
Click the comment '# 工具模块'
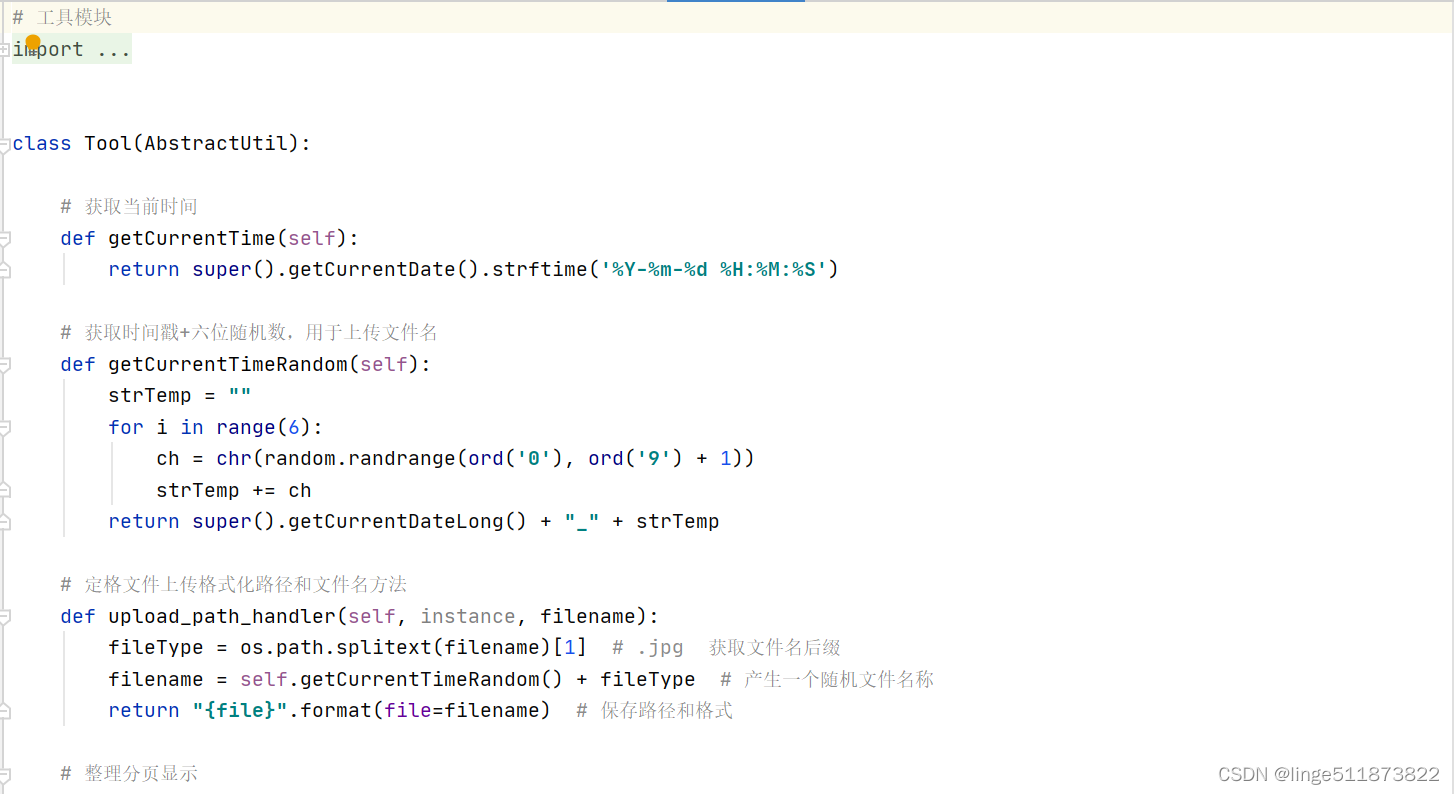62,17
